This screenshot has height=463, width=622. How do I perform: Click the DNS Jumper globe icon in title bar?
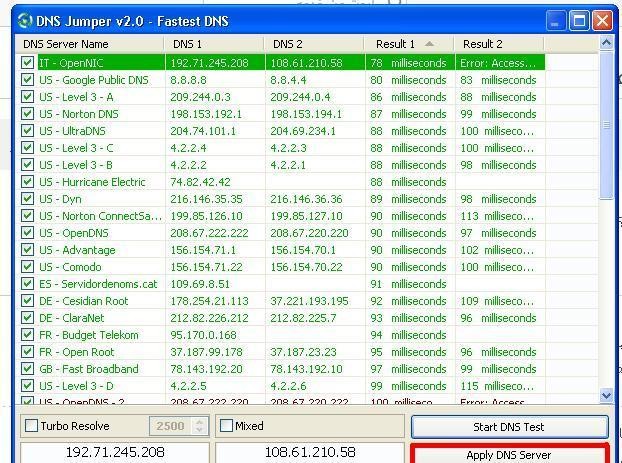[x=25, y=21]
